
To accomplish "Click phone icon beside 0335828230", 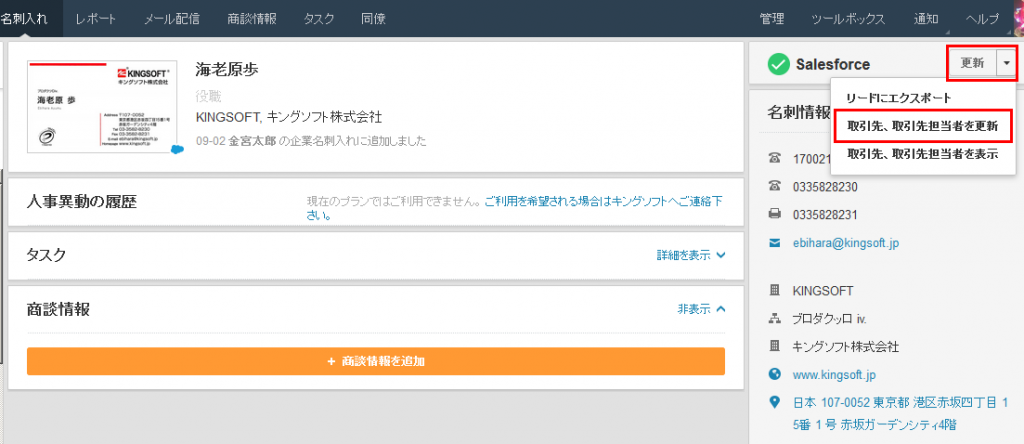I will click(775, 186).
